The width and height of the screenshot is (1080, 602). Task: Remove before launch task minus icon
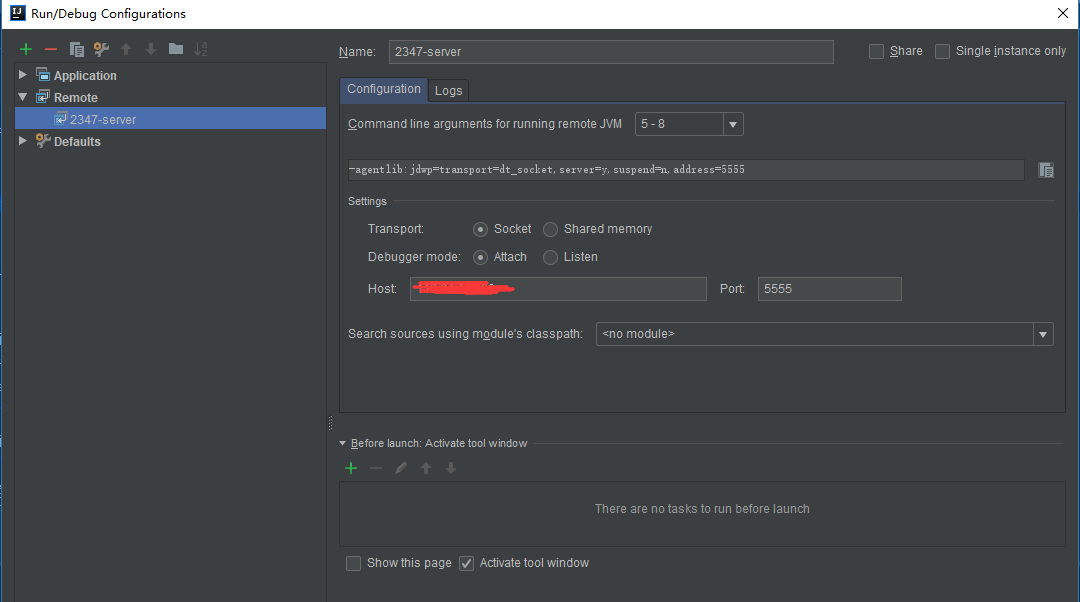pyautogui.click(x=376, y=468)
